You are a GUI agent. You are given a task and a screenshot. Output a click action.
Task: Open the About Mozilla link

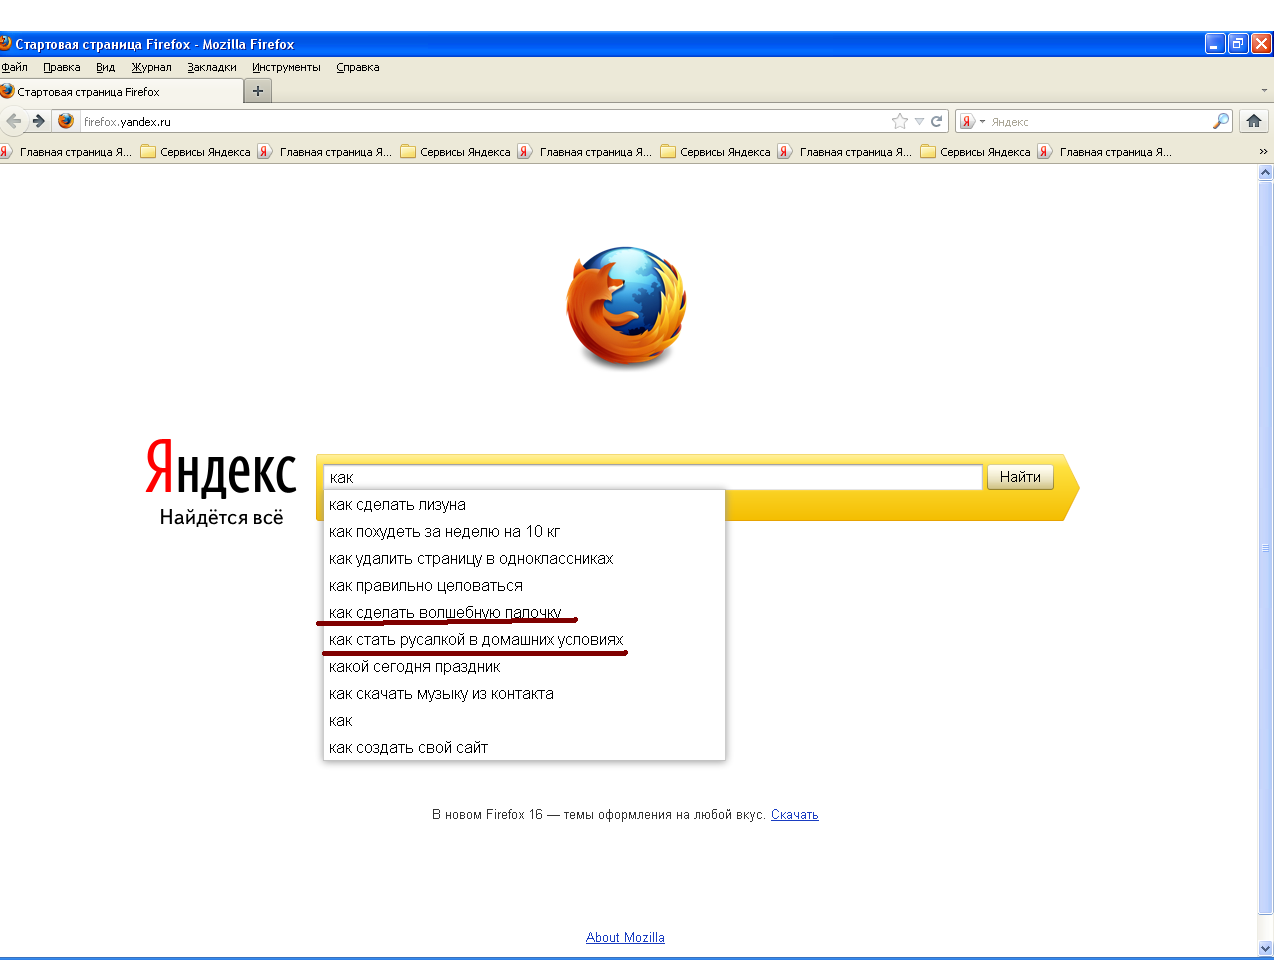625,938
